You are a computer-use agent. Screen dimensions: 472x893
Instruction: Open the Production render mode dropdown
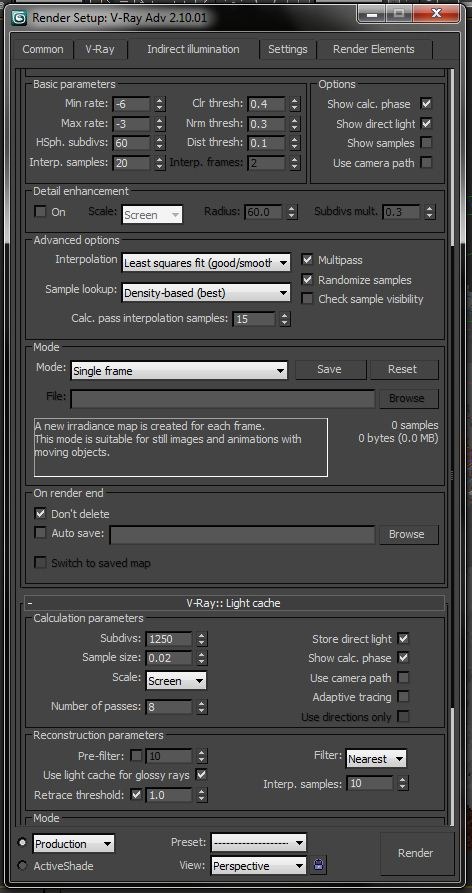[73, 843]
